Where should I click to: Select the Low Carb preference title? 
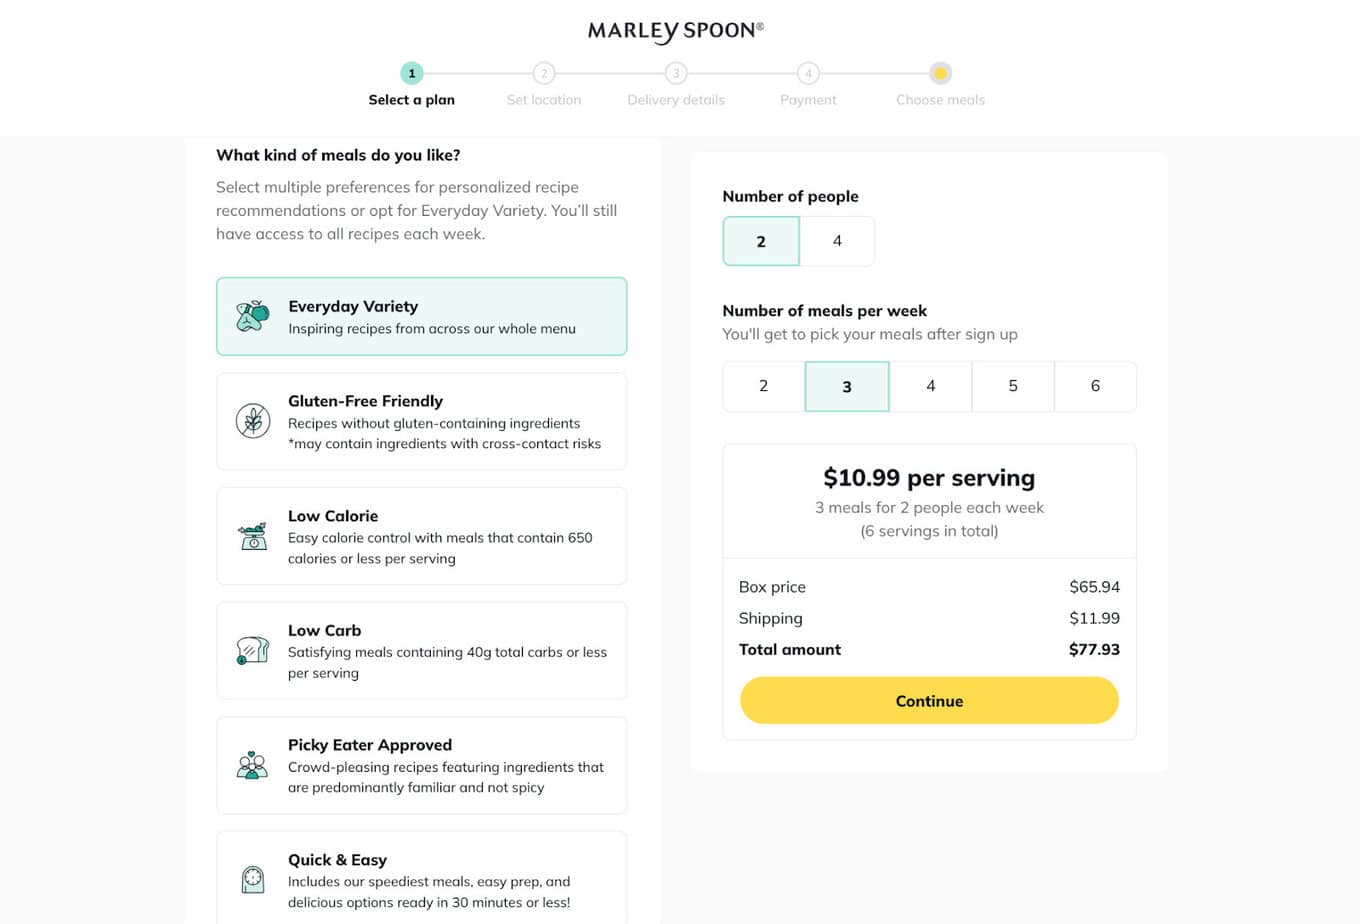[325, 630]
